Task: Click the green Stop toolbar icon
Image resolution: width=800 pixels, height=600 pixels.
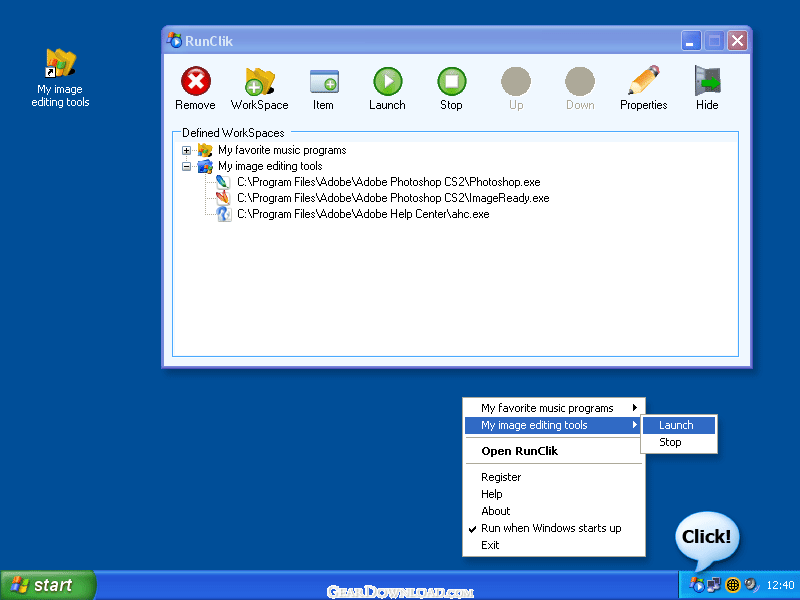Action: pos(452,81)
